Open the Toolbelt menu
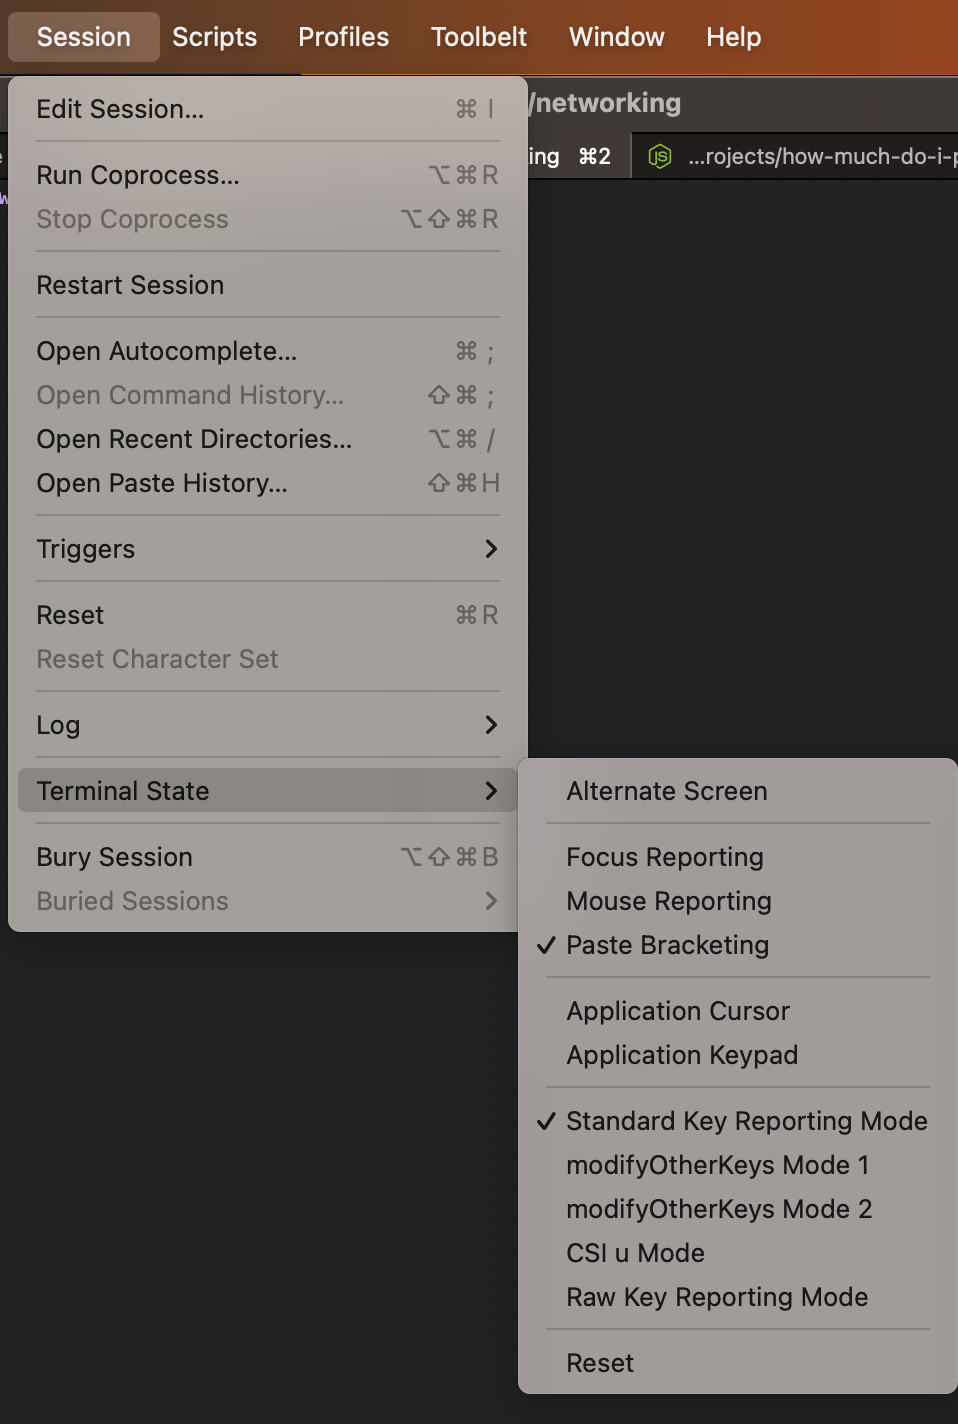958x1424 pixels. click(479, 37)
